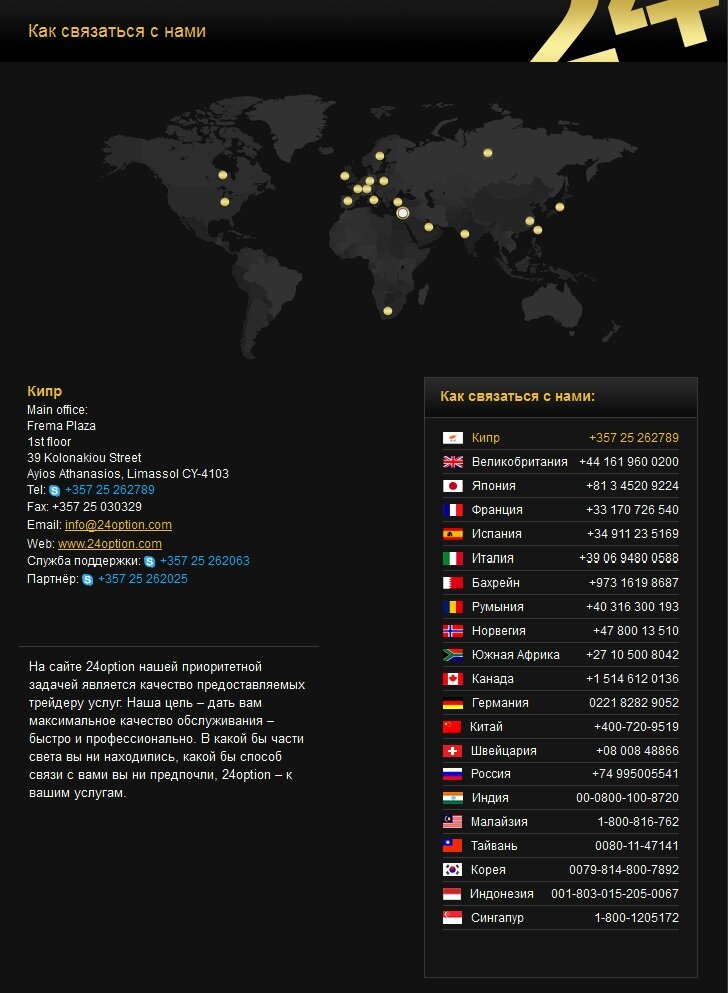
Task: Click the Cyprus flag icon
Action: [453, 438]
